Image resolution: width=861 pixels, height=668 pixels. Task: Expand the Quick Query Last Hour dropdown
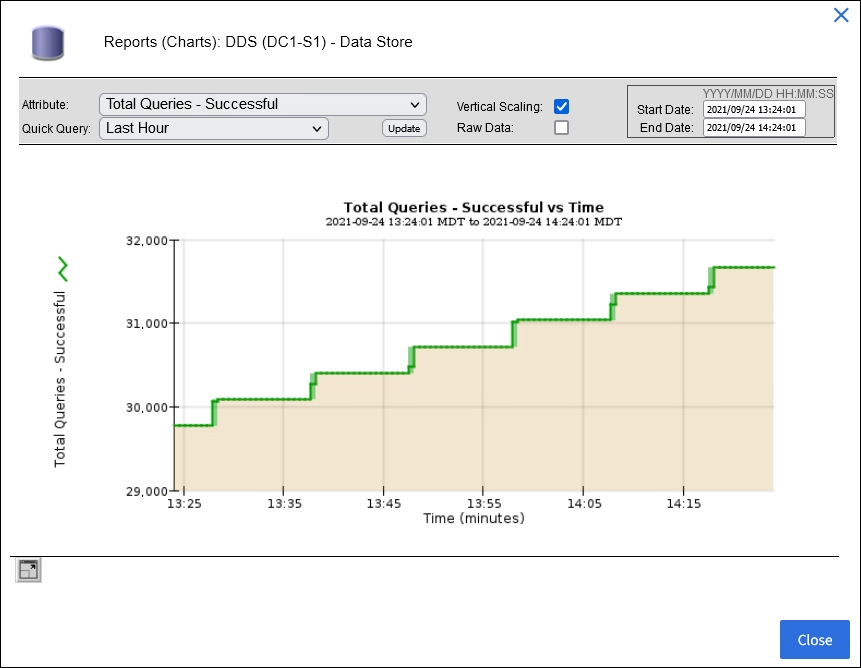coord(214,128)
